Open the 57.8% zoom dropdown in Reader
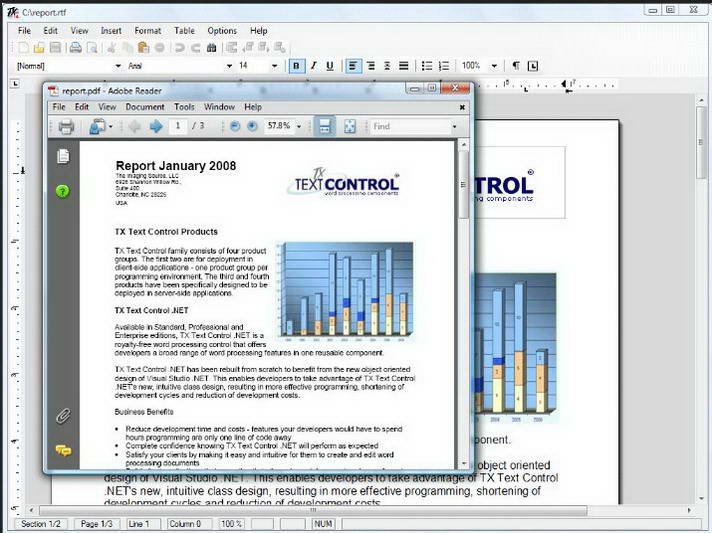The width and height of the screenshot is (712, 533). pyautogui.click(x=299, y=127)
